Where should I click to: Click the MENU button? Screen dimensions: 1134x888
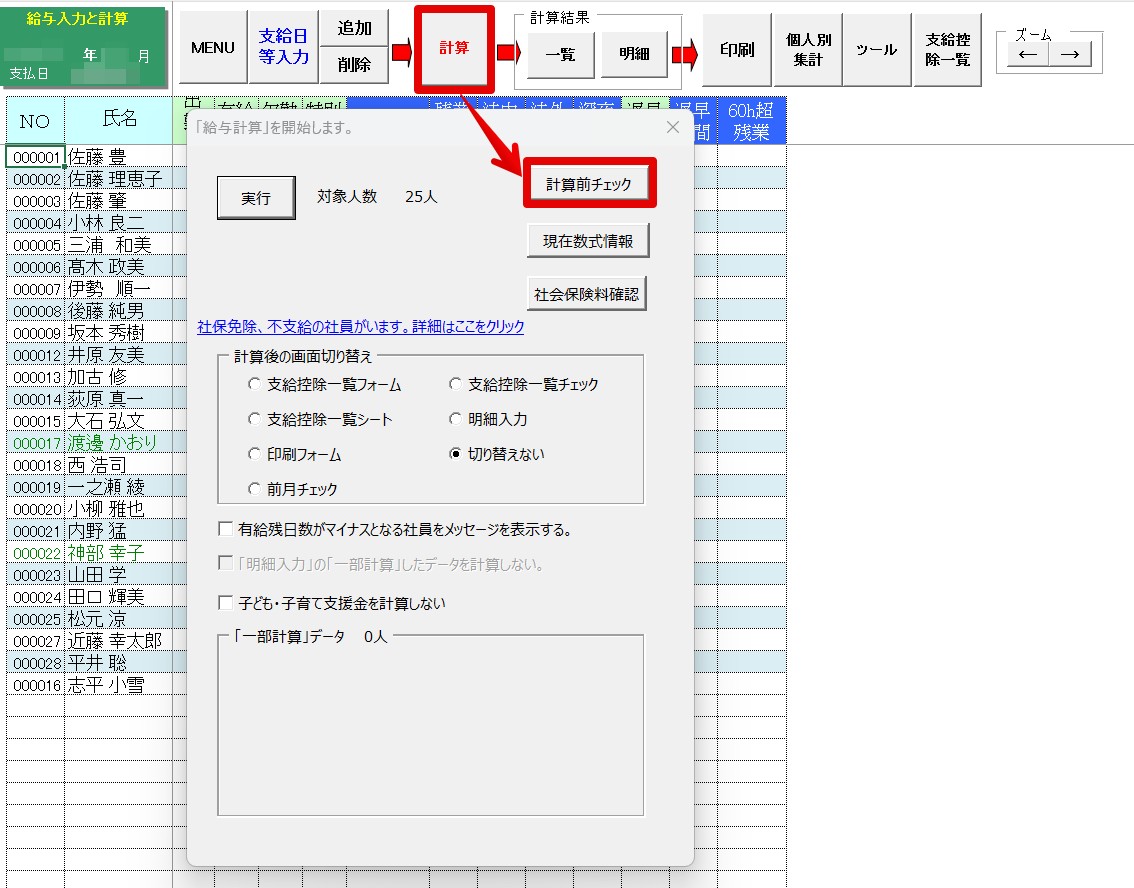coord(213,48)
